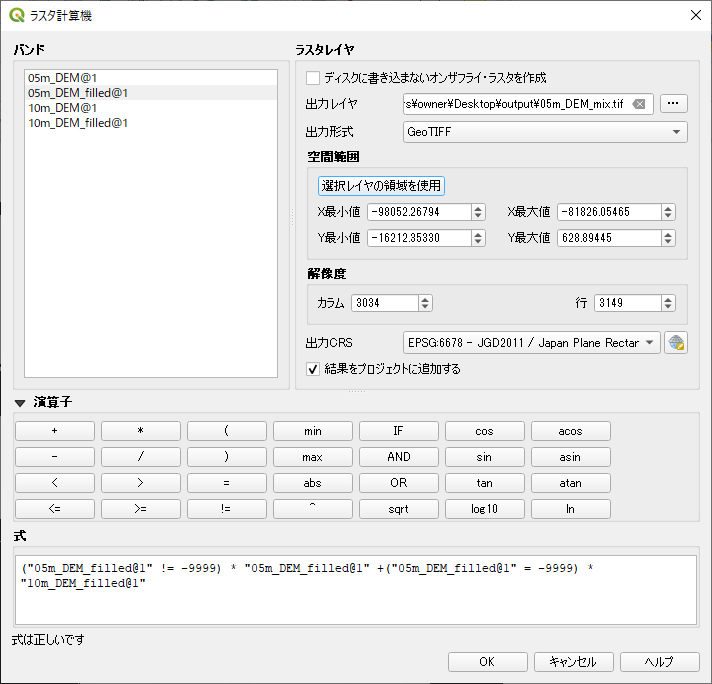
Task: Open the CRS selector globe icon
Action: [676, 342]
